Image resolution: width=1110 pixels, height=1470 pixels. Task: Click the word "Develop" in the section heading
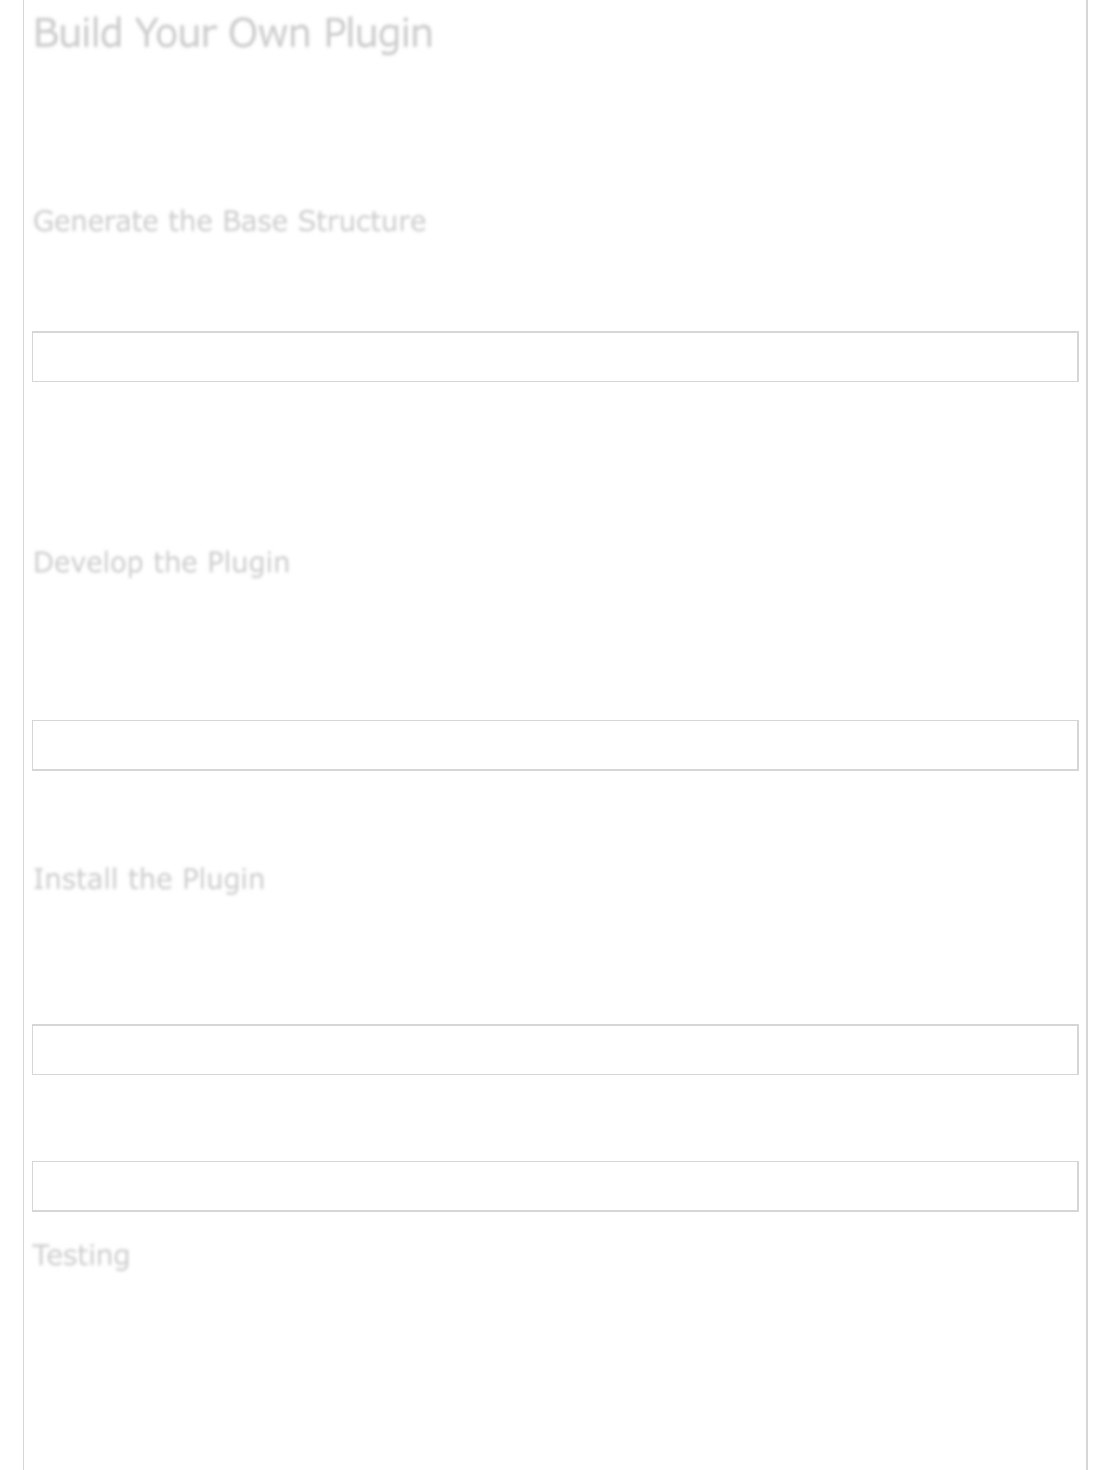88,562
